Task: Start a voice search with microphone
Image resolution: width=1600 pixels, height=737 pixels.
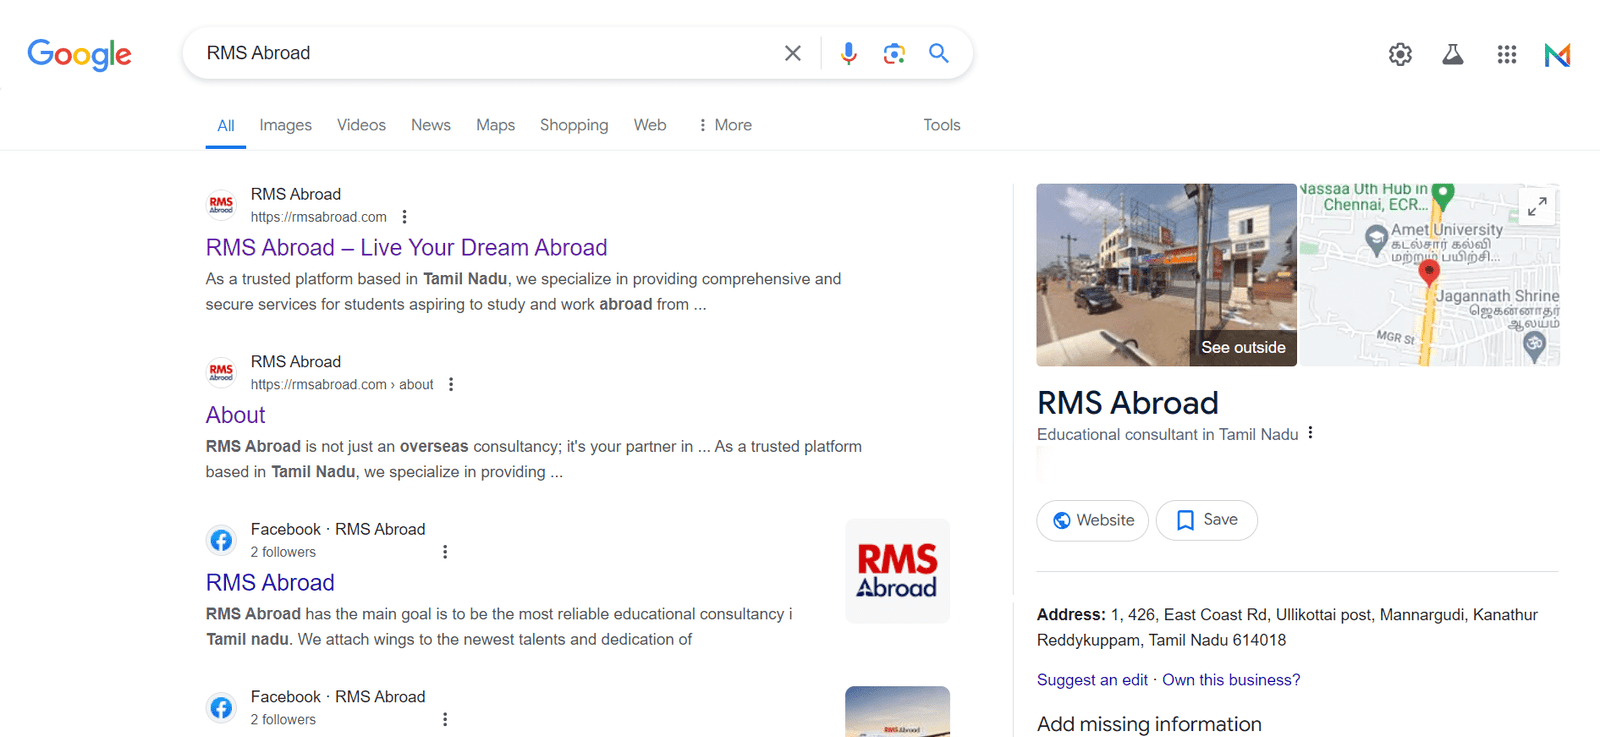Action: [x=848, y=53]
